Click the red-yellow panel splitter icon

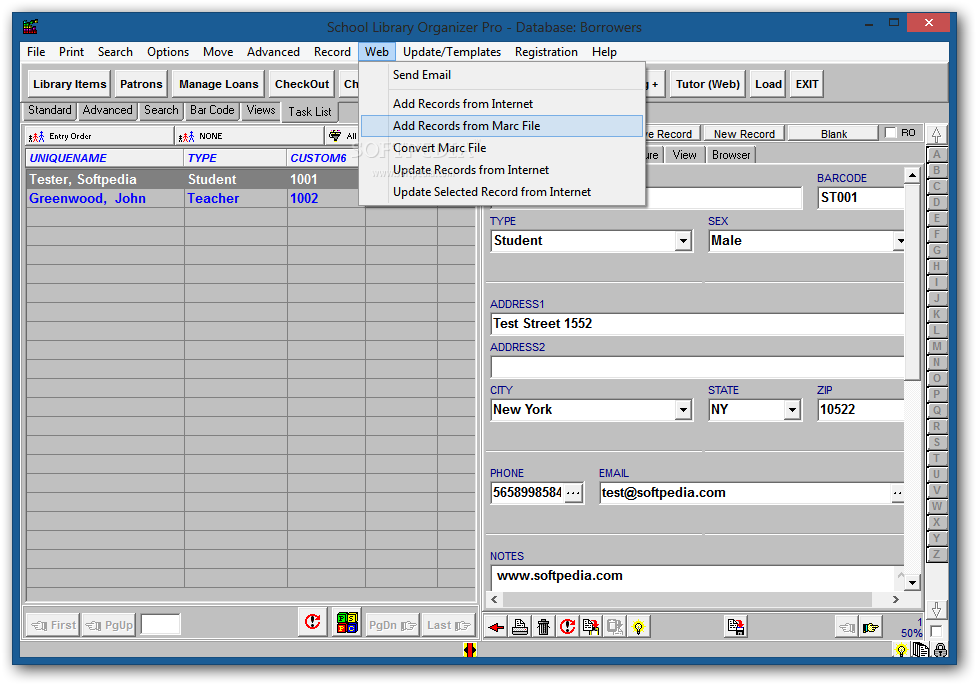pyautogui.click(x=470, y=650)
